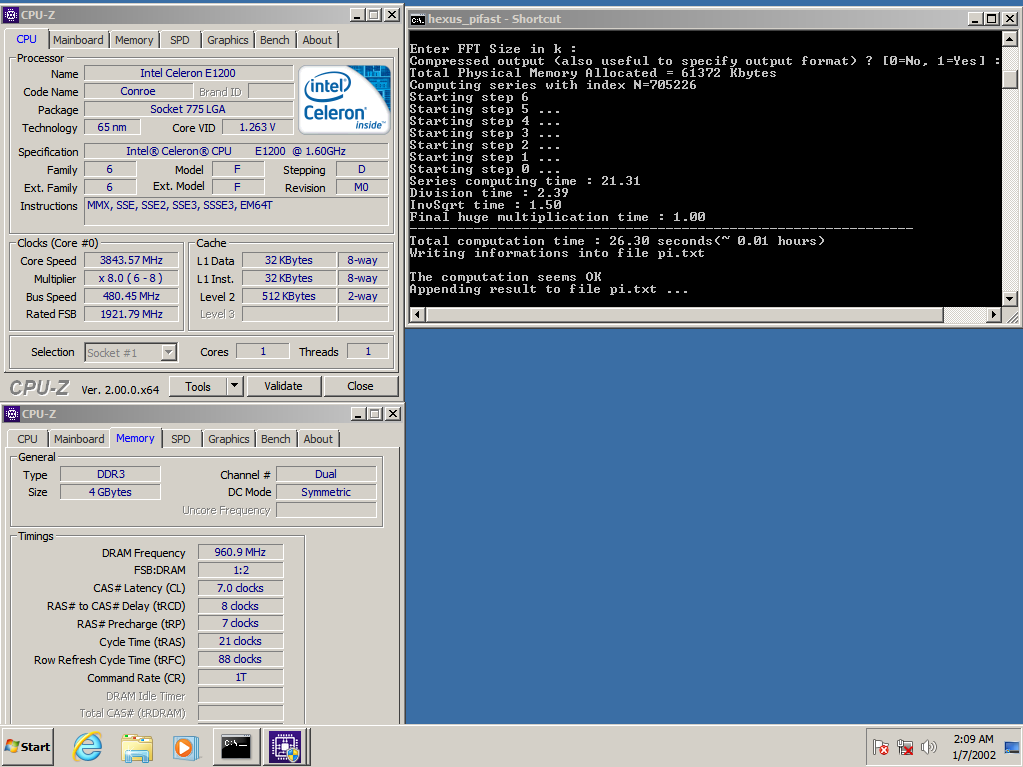Viewport: 1023px width, 767px height.
Task: Click the Start button
Action: pyautogui.click(x=27, y=747)
